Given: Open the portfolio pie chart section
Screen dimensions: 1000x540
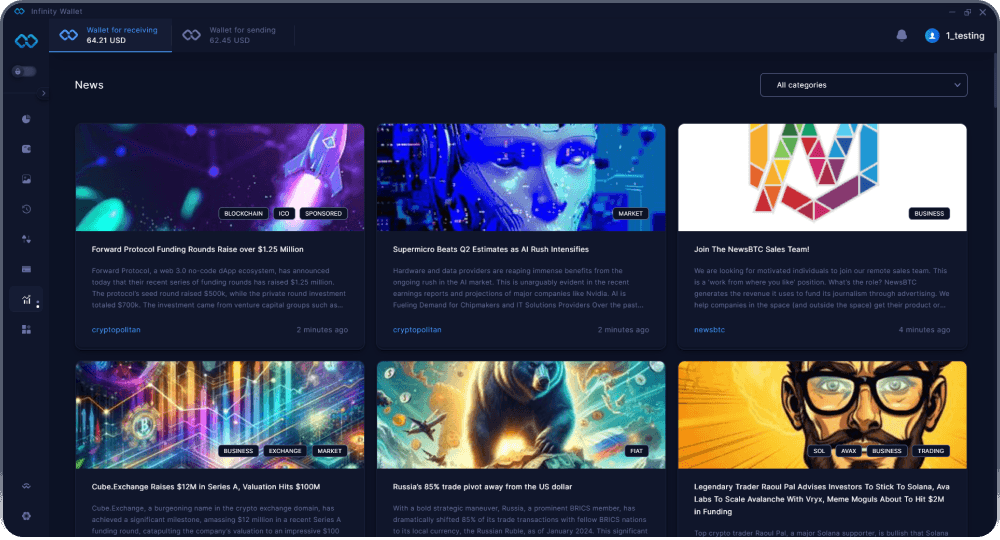Looking at the screenshot, I should point(26,119).
